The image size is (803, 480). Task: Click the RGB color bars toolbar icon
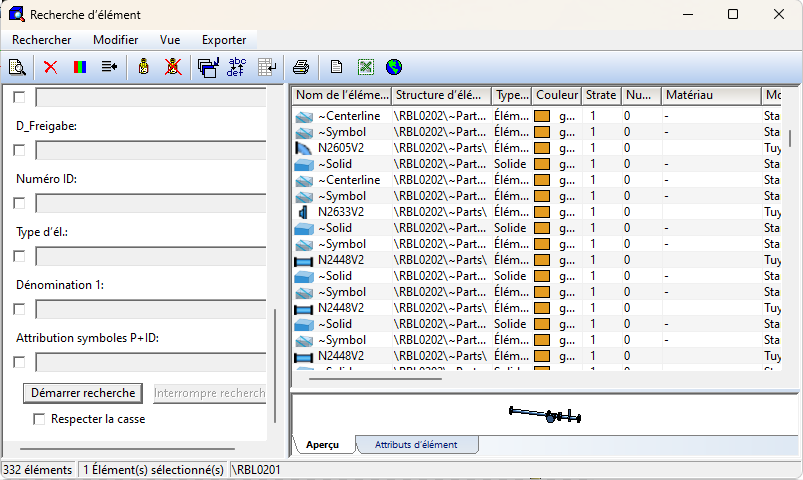tap(79, 67)
